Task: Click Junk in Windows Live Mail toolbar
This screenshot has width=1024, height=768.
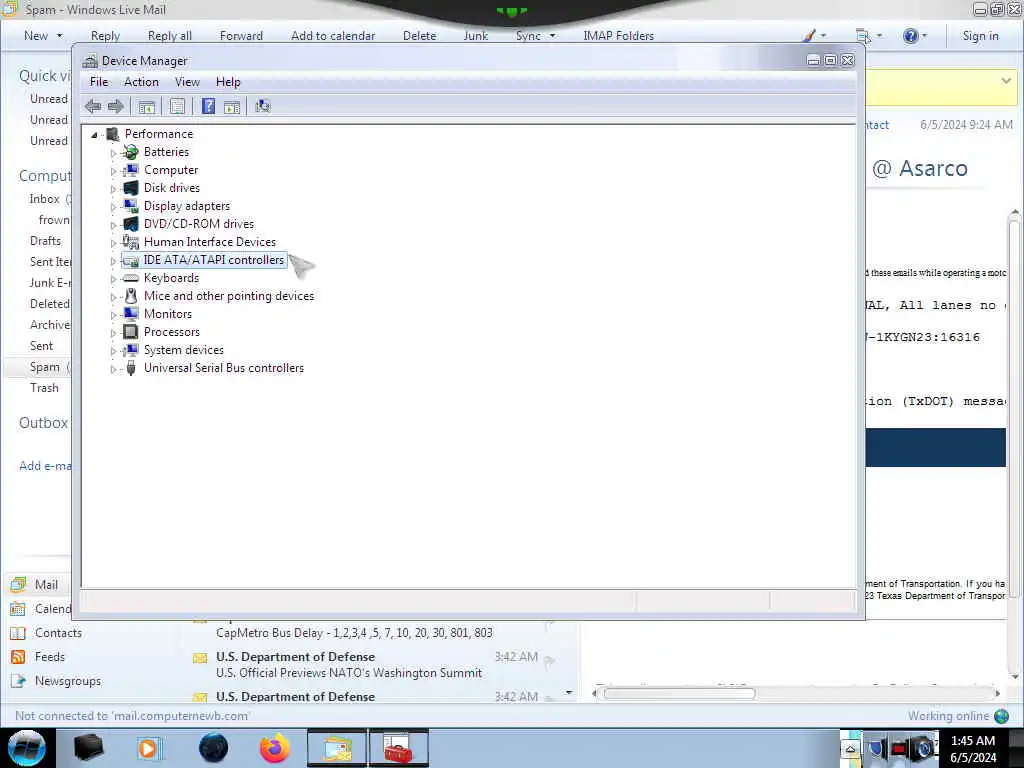Action: click(475, 36)
